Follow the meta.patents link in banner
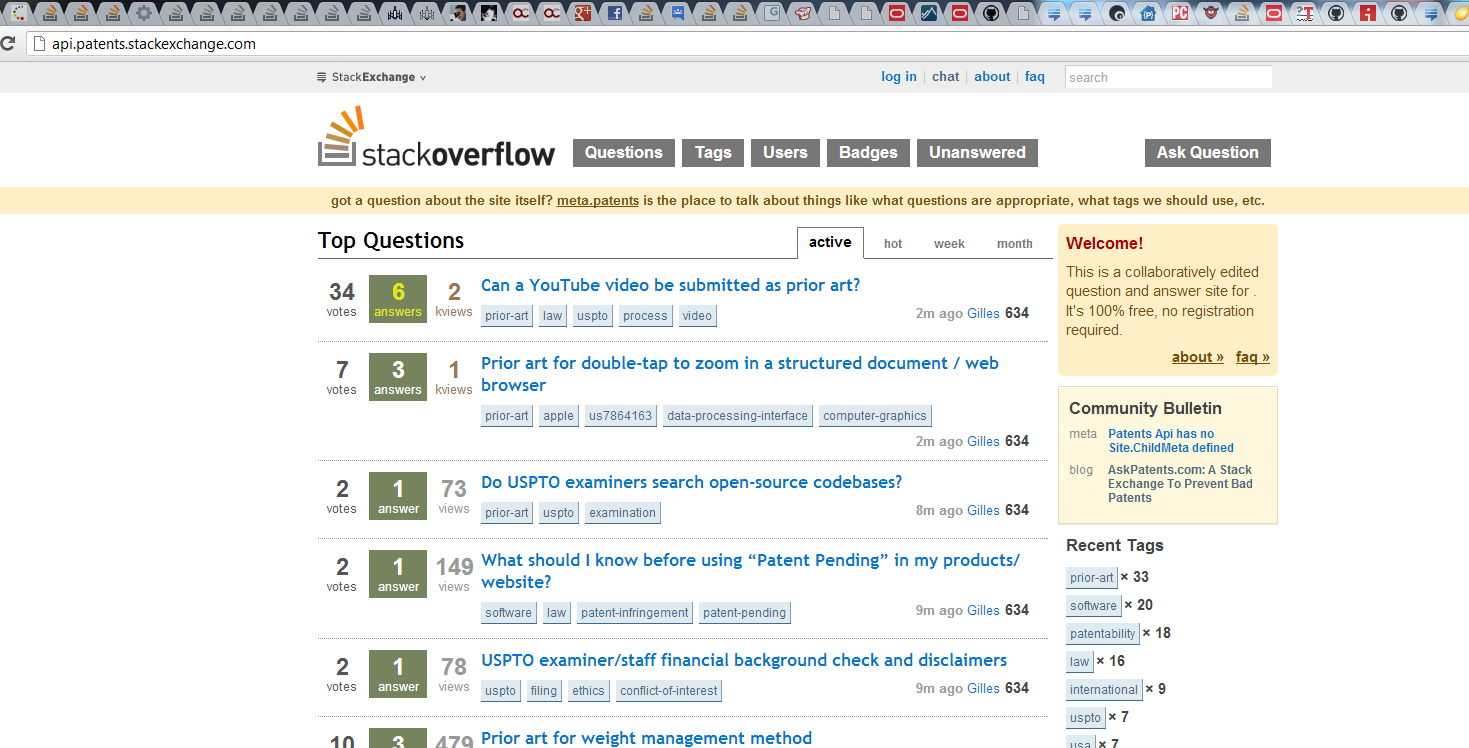 598,201
